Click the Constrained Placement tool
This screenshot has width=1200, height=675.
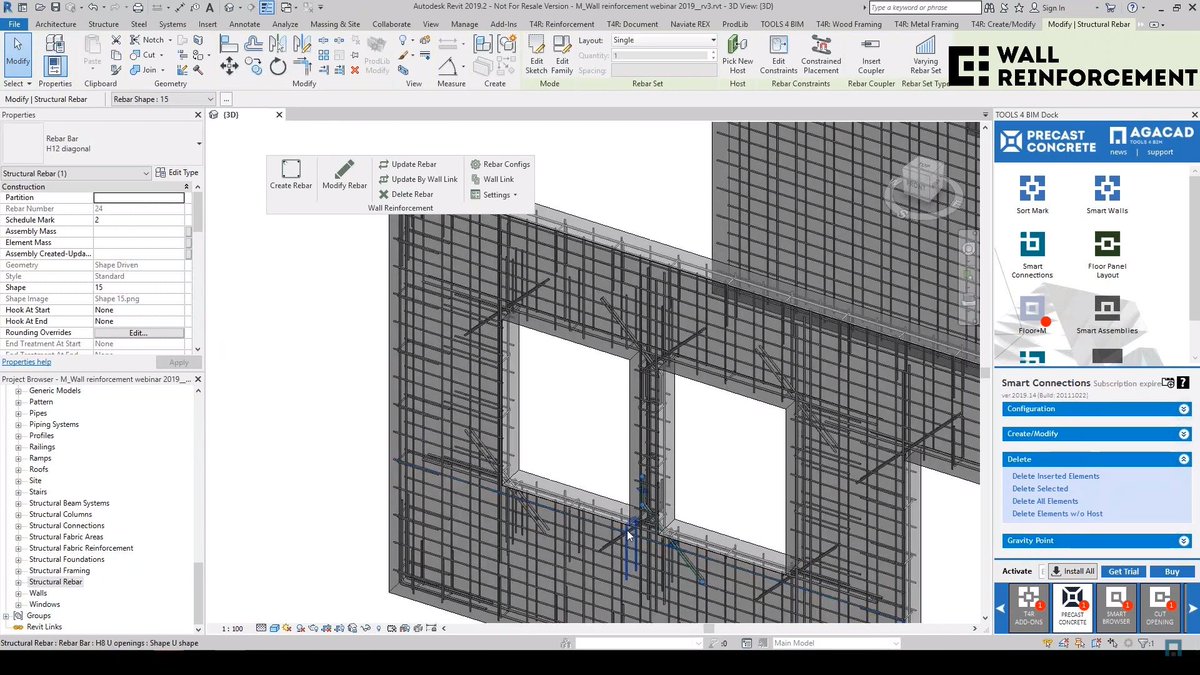pyautogui.click(x=821, y=54)
